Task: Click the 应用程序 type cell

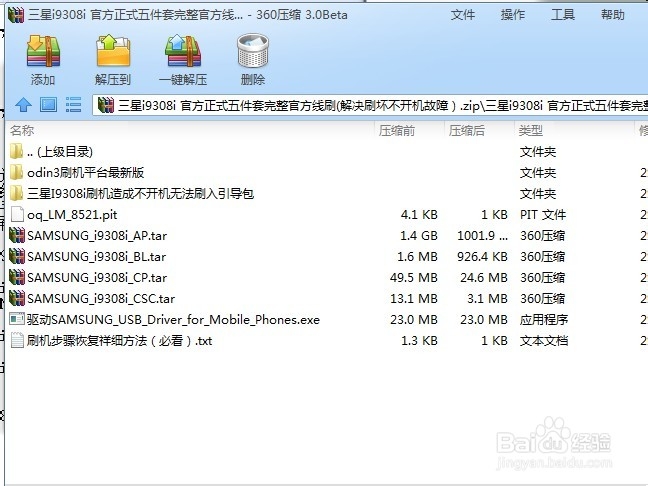Action: pyautogui.click(x=544, y=320)
